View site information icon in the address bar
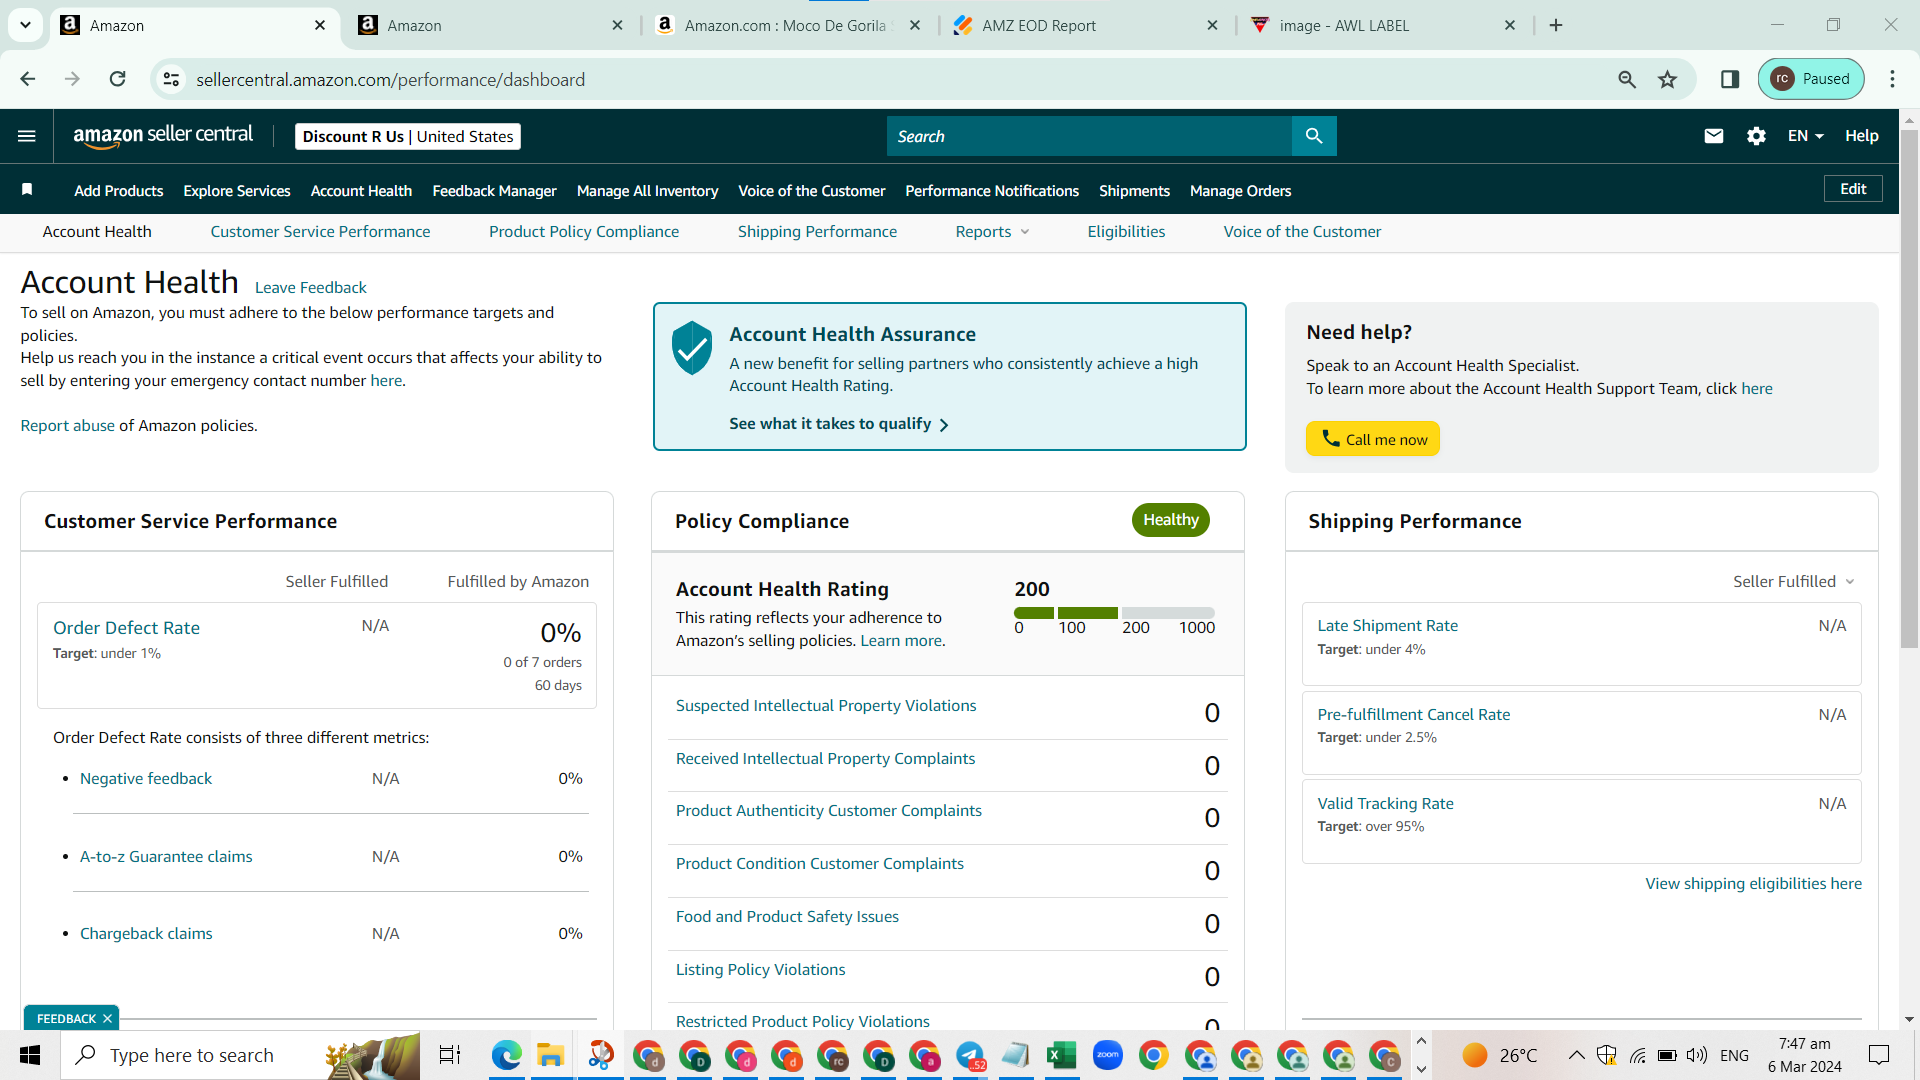The width and height of the screenshot is (1920, 1080). coord(172,79)
